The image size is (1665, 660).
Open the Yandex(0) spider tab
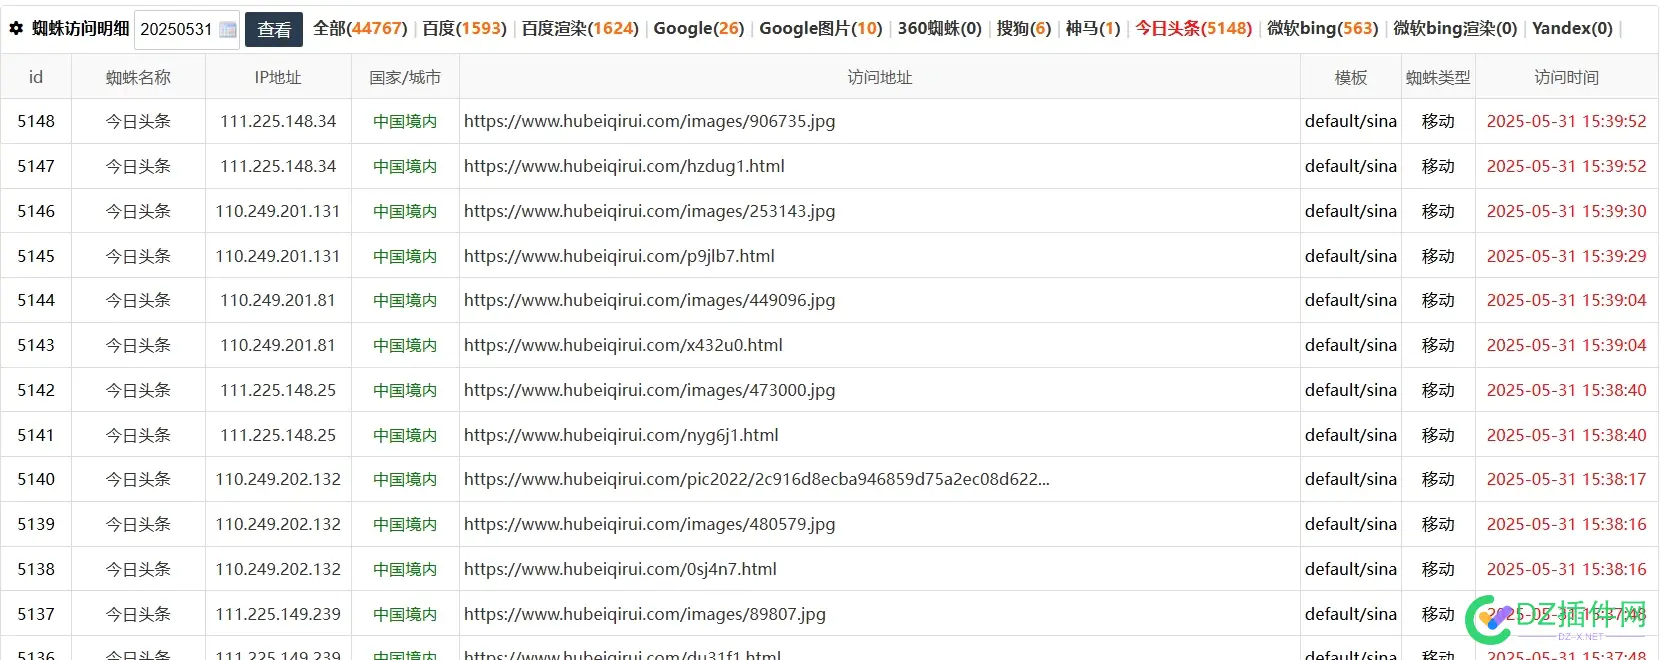tap(1572, 29)
